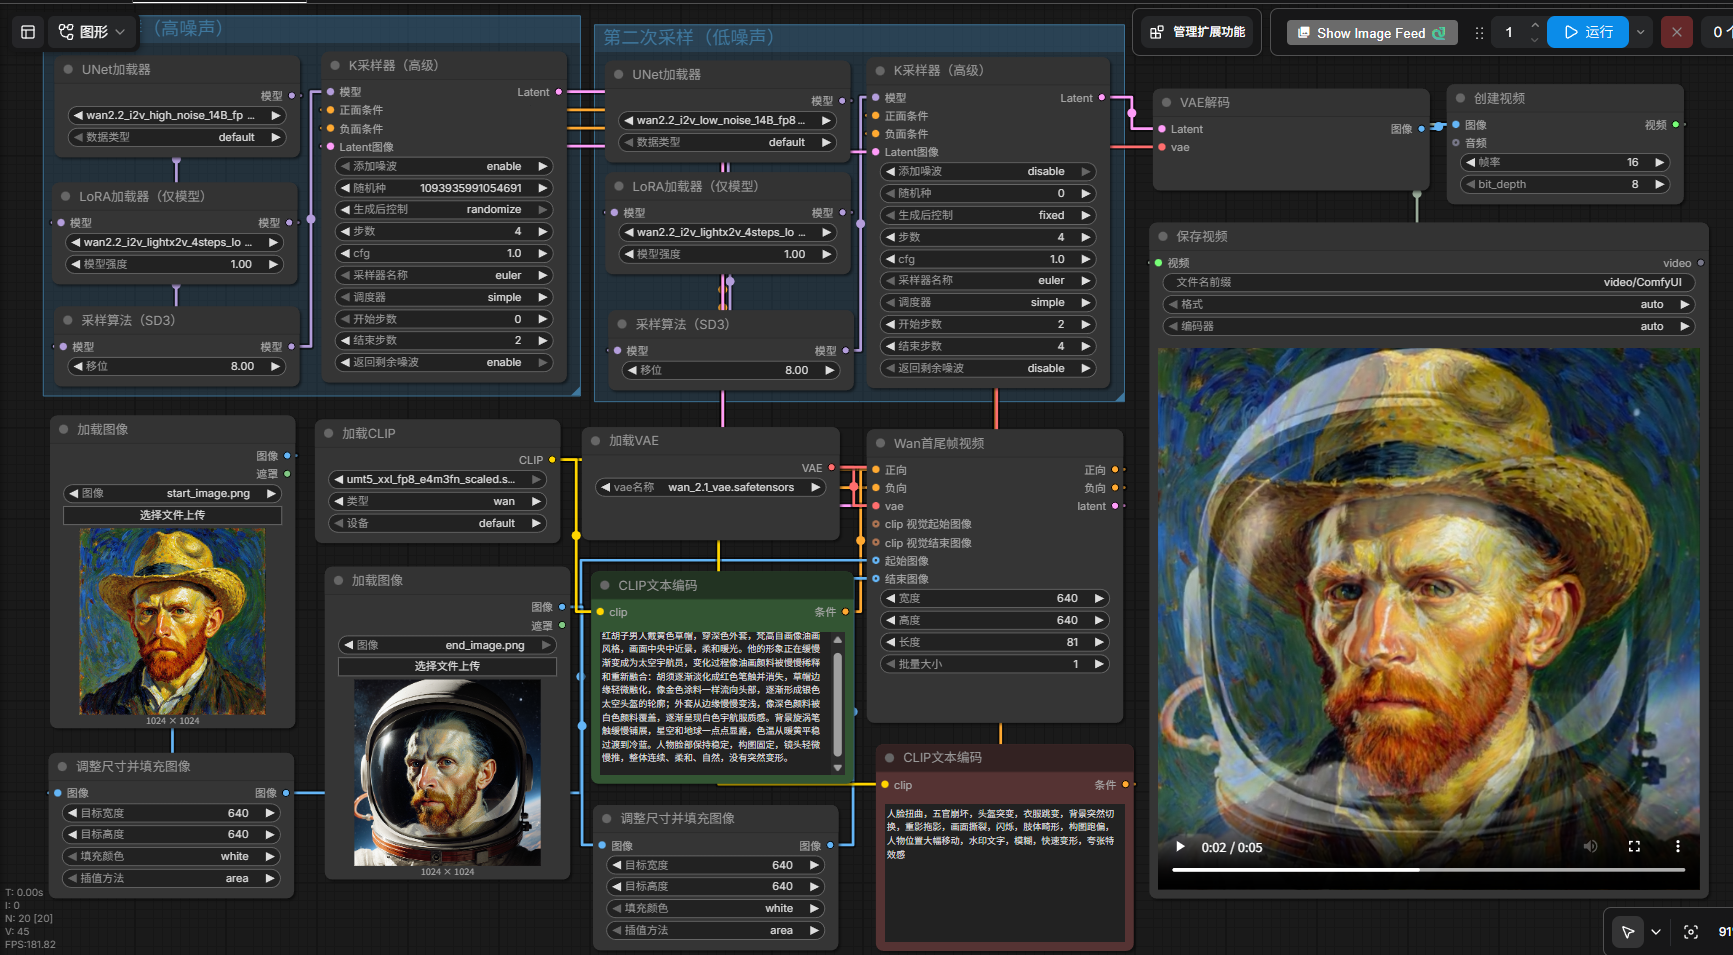Increase 宽度 640 in Wan首尾帧视频
The width and height of the screenshot is (1733, 955).
[x=1098, y=598]
